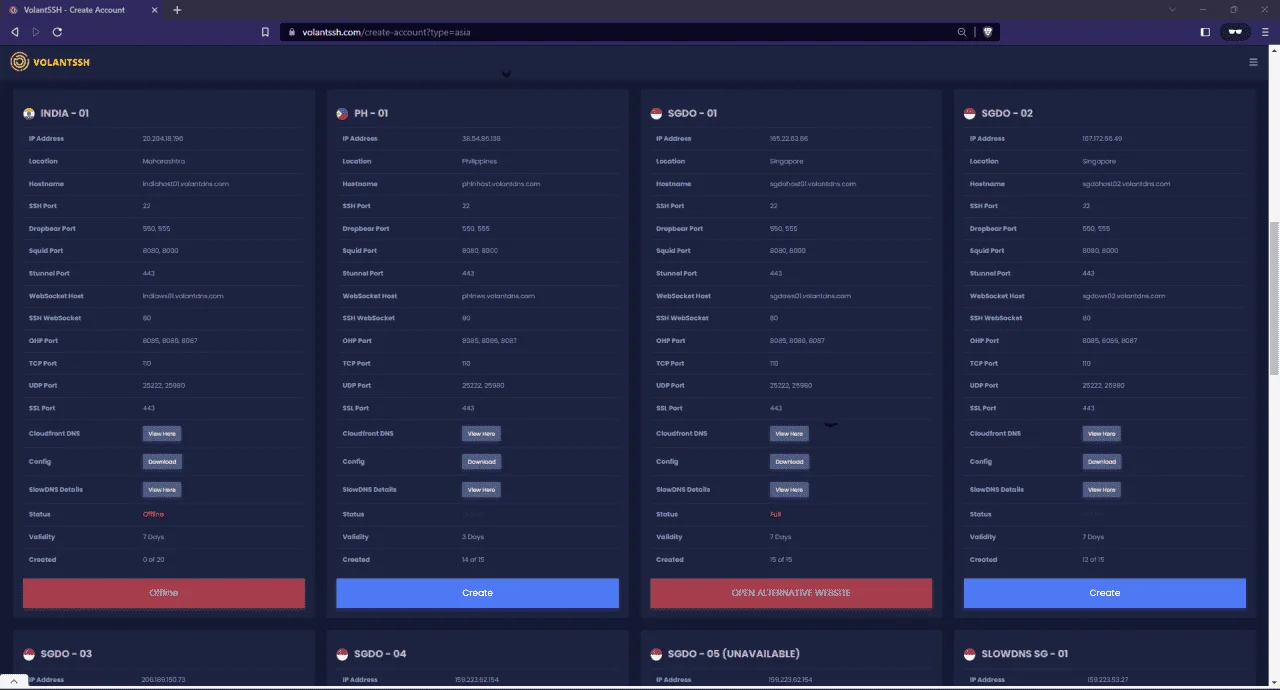1280x690 pixels.
Task: Click the India flag icon
Action: tap(29, 113)
